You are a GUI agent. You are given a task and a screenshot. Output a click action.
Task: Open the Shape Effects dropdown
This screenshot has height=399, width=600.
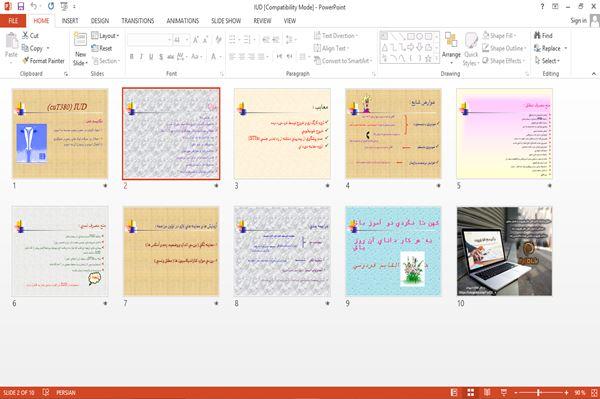[x=504, y=61]
